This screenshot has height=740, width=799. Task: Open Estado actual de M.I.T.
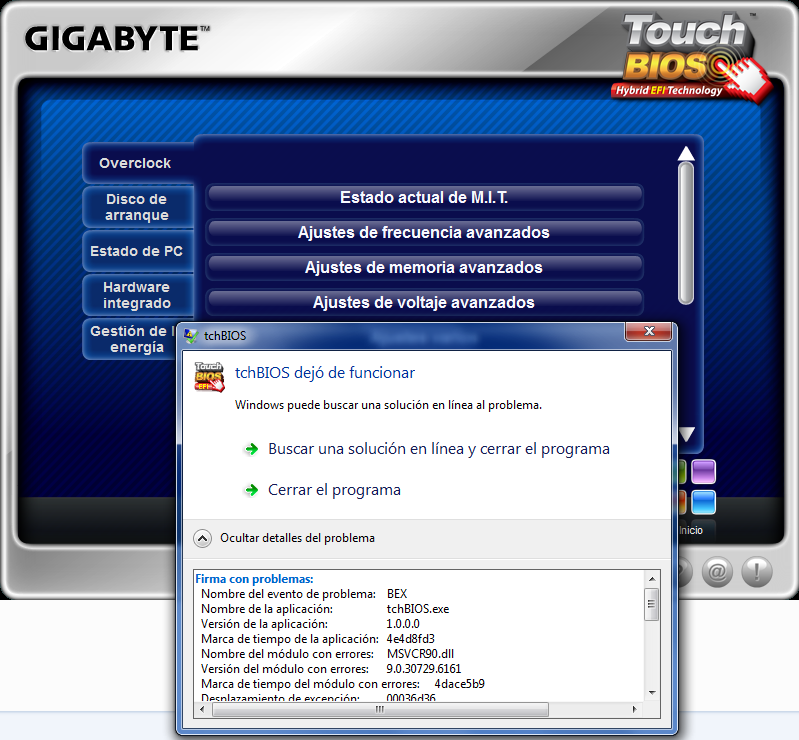pyautogui.click(x=424, y=198)
